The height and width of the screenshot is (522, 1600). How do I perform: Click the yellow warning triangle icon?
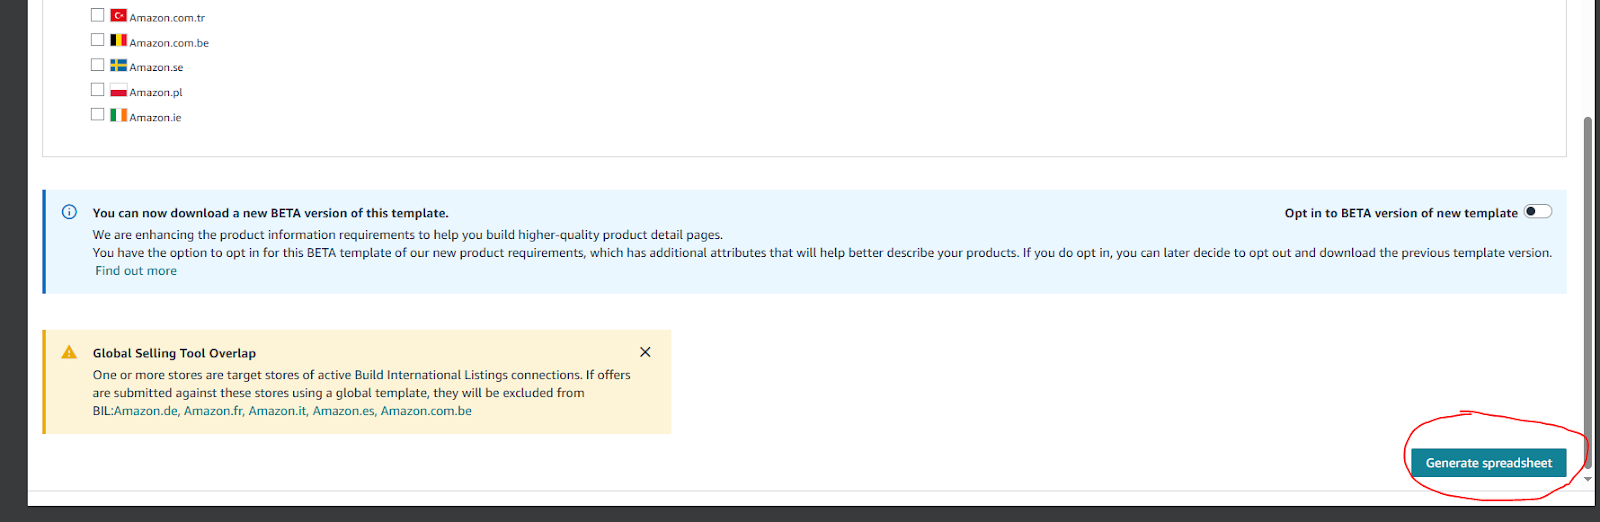point(69,352)
